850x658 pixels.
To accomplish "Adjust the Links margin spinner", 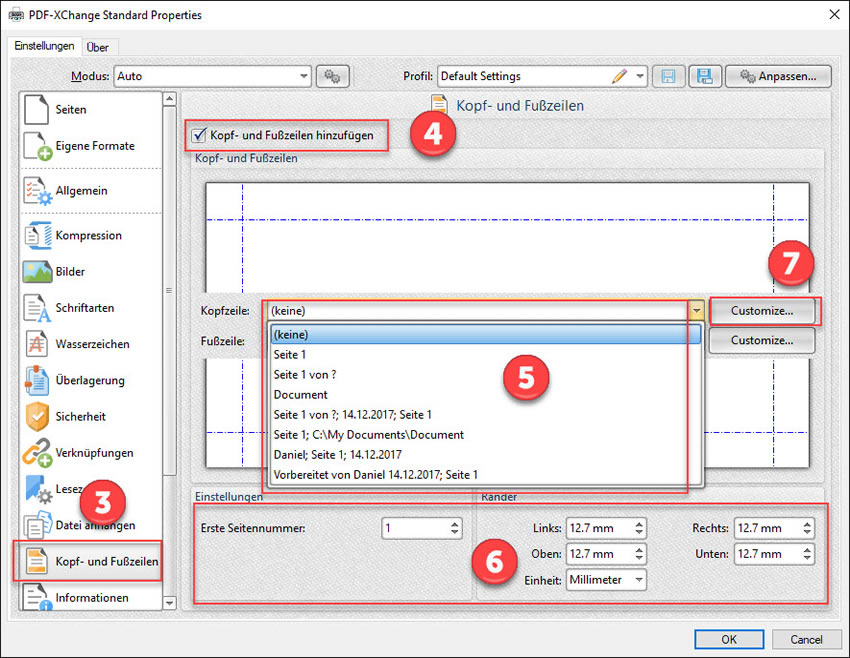I will click(639, 528).
